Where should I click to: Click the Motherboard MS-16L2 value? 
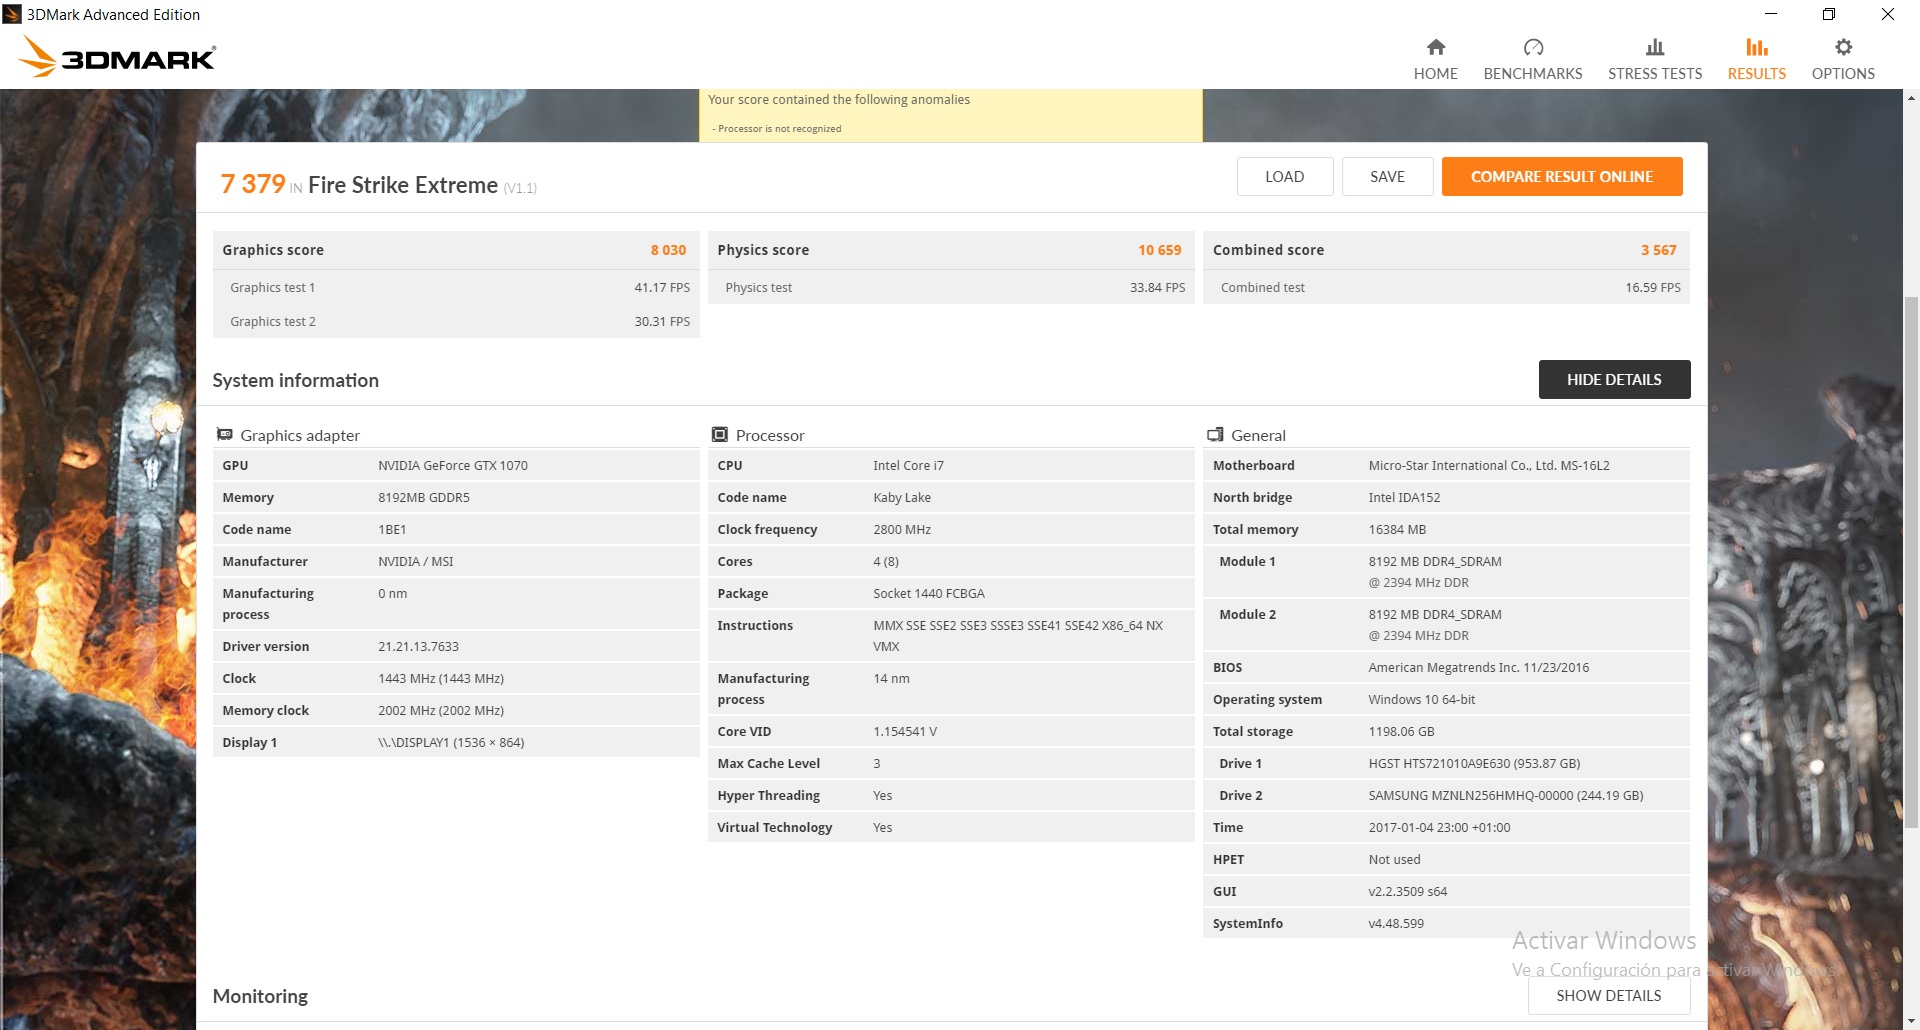pos(1488,465)
